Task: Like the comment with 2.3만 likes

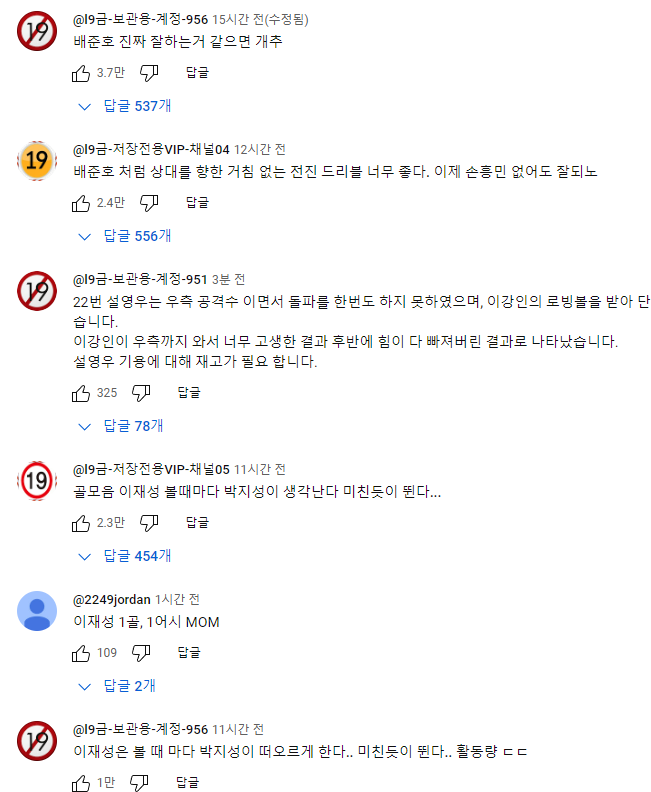Action: pyautogui.click(x=81, y=523)
